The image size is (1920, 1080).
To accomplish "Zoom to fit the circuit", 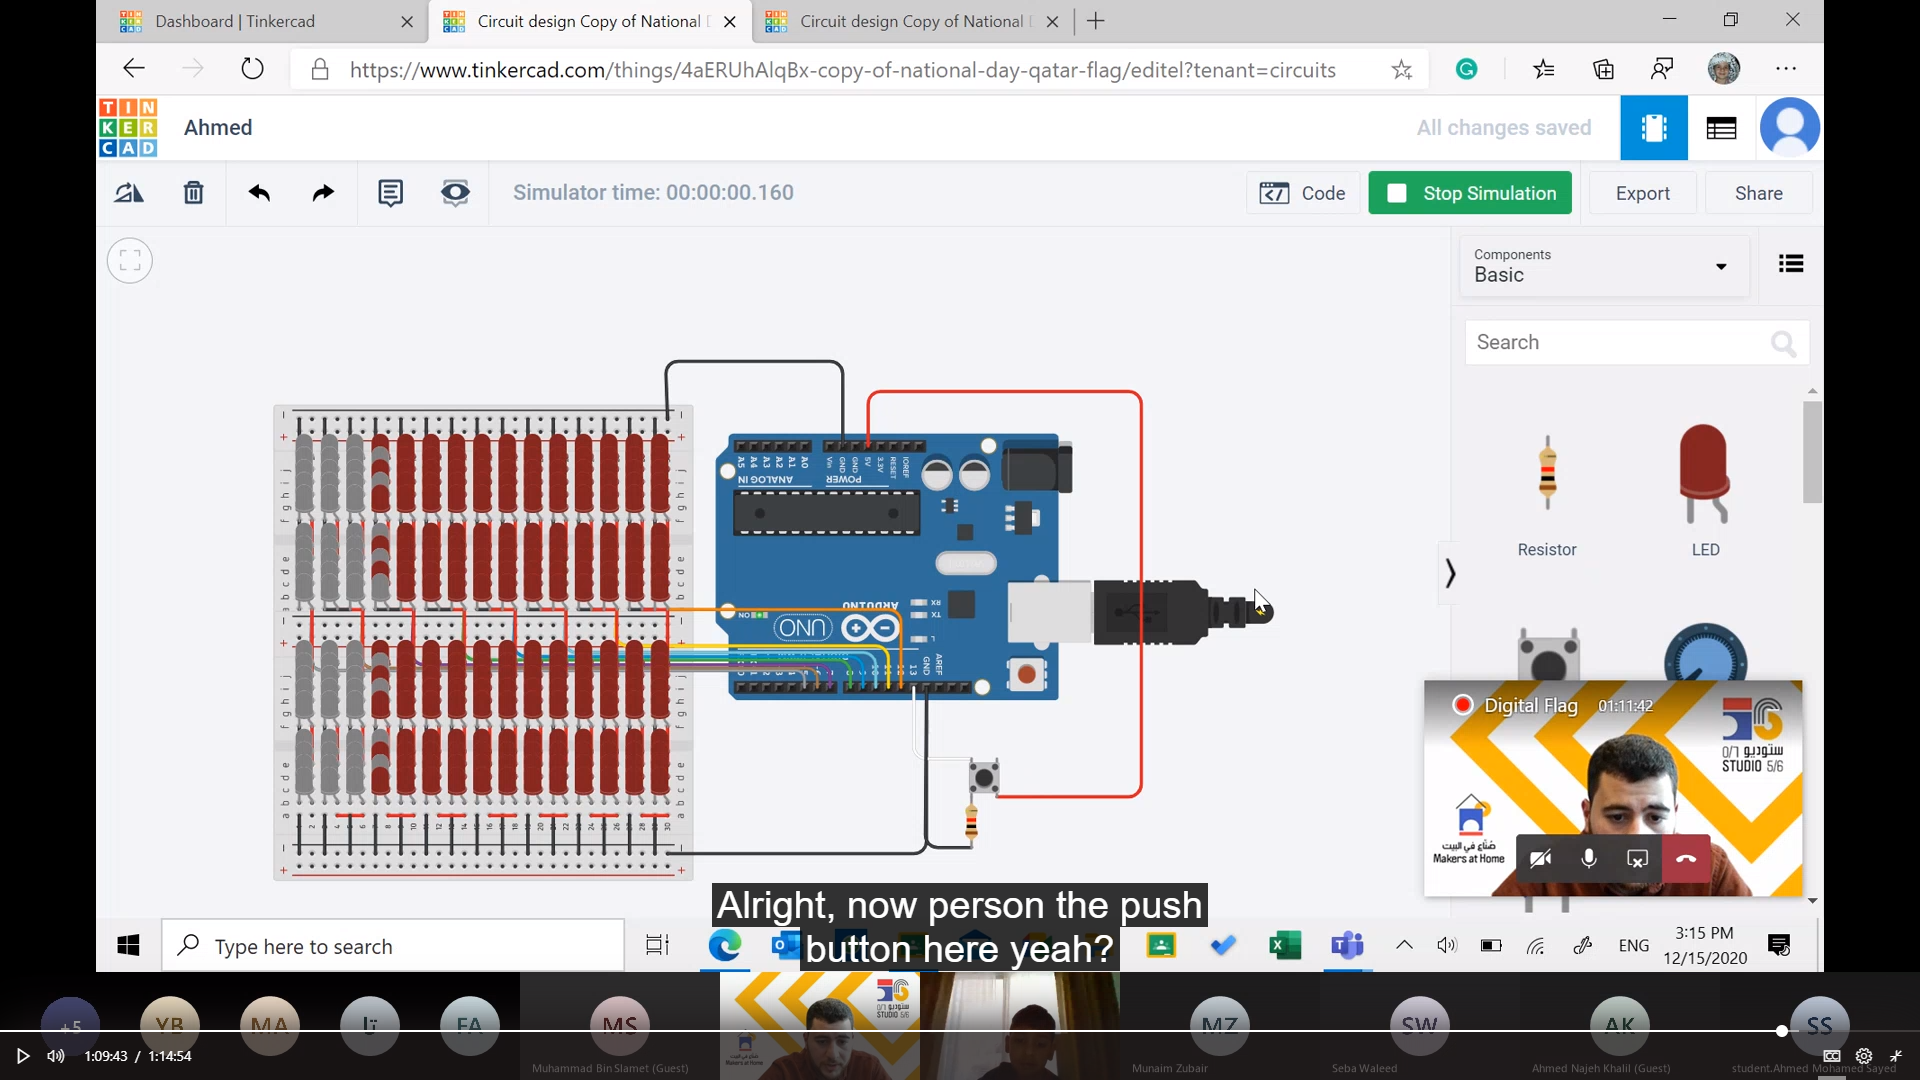I will 130,261.
